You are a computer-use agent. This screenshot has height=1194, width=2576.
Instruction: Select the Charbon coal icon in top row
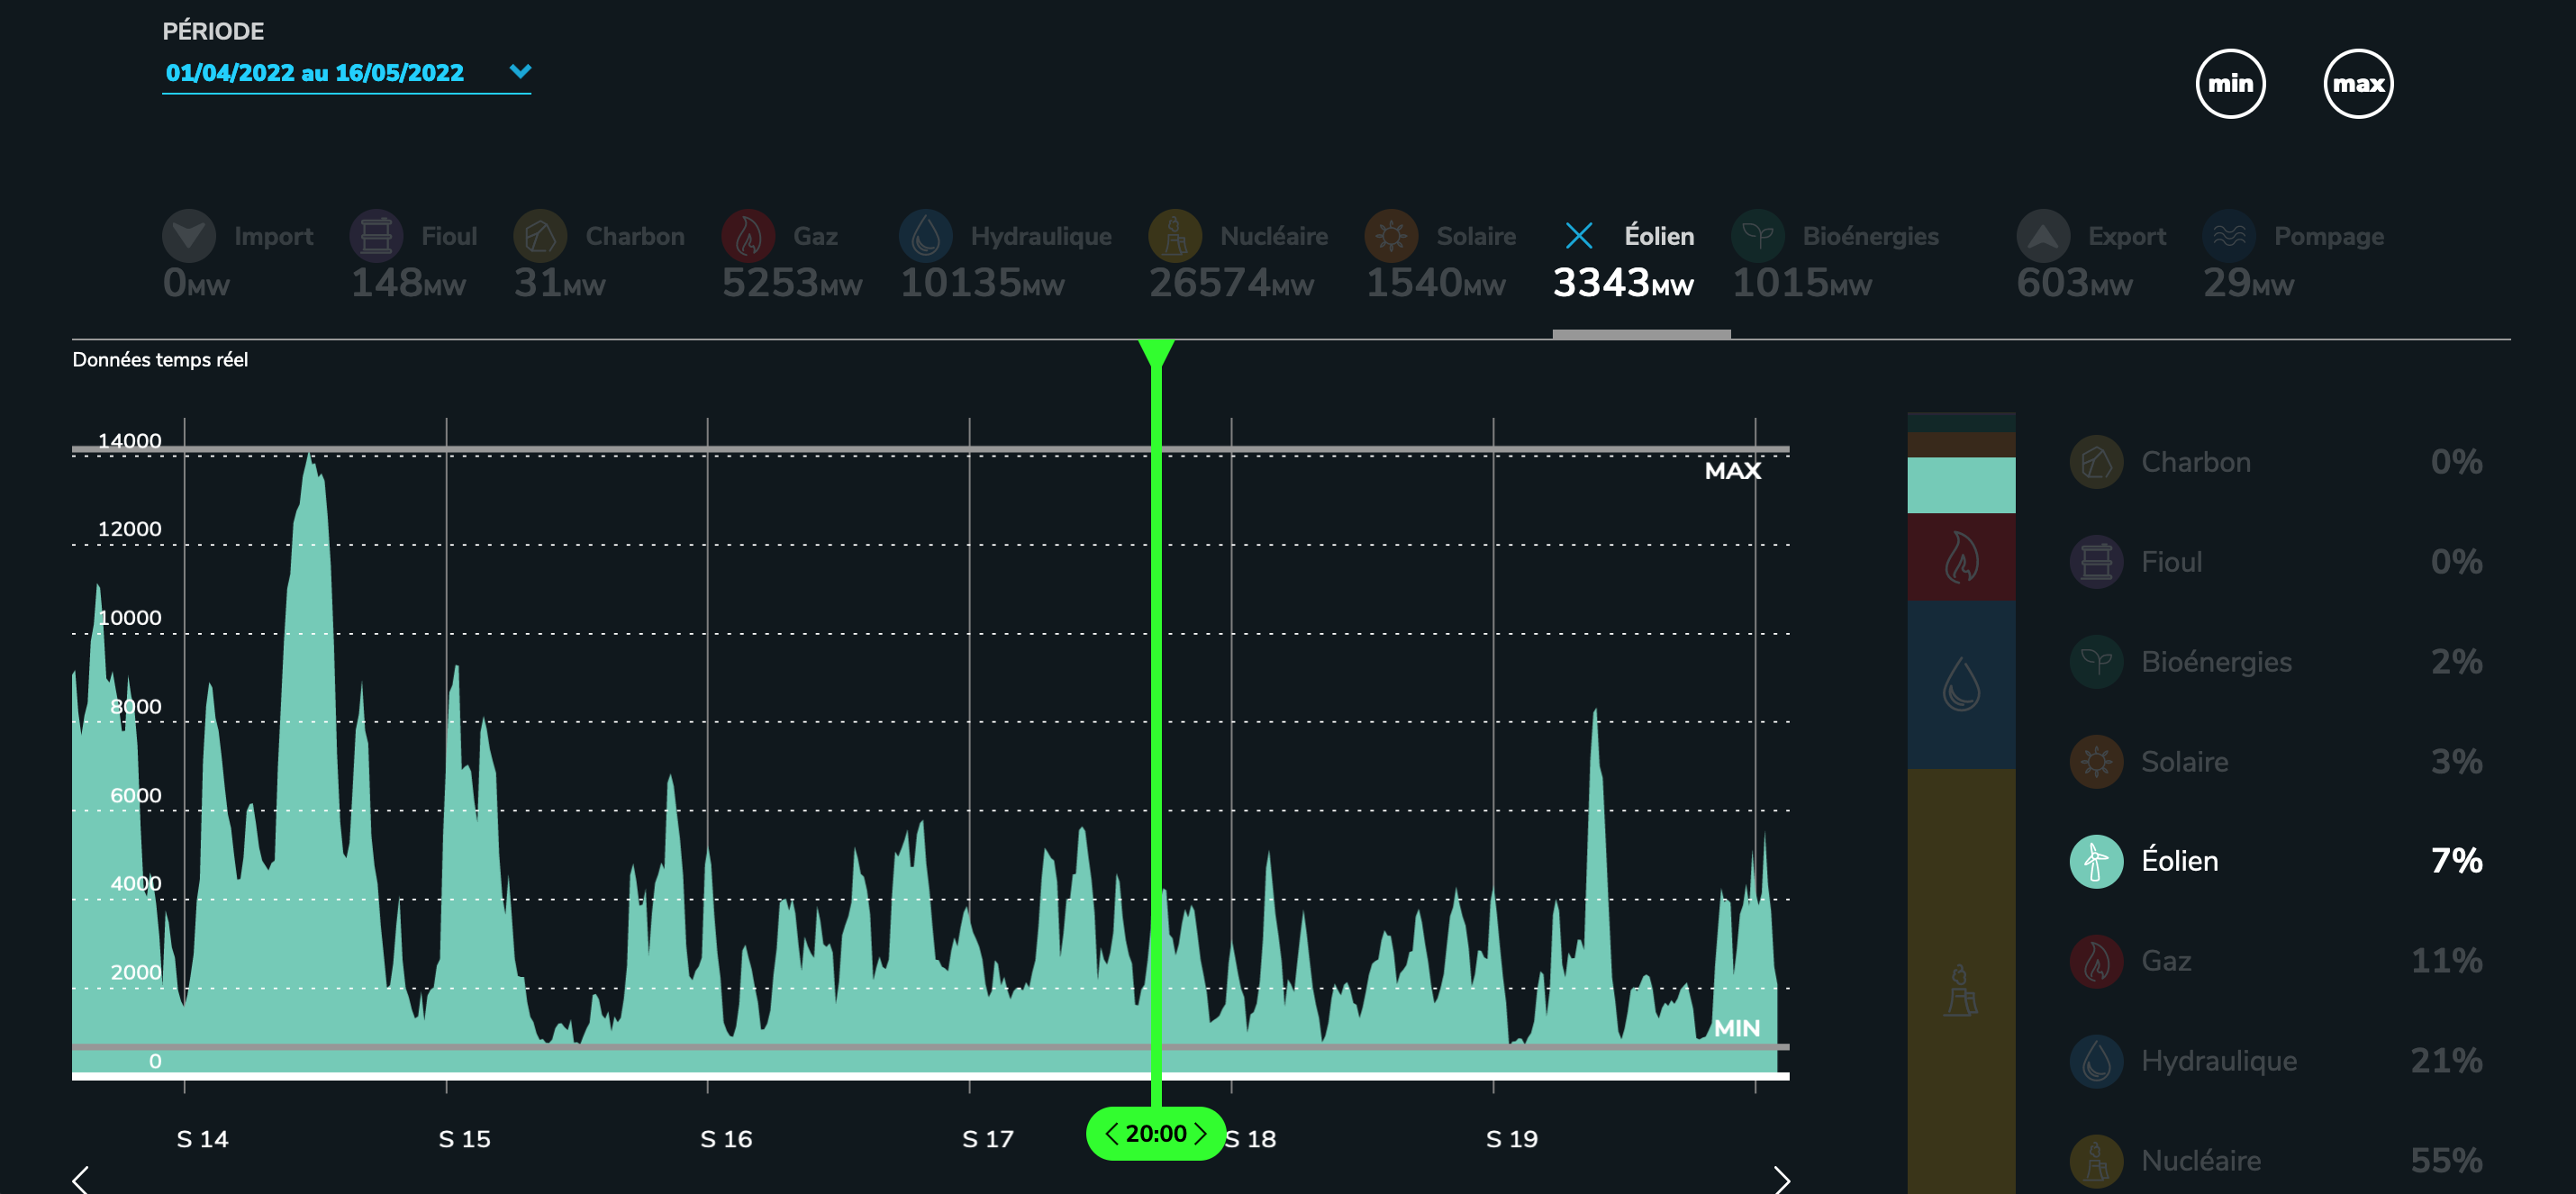point(540,236)
